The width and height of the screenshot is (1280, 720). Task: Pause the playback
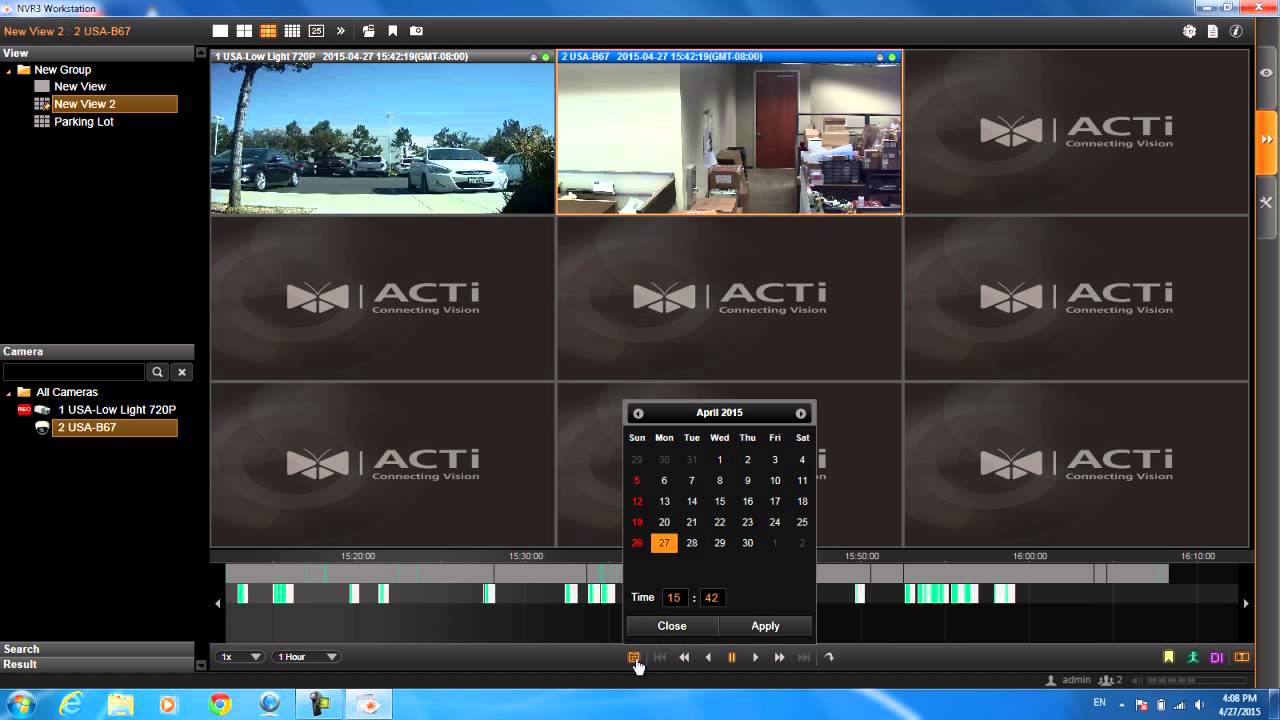tap(732, 657)
